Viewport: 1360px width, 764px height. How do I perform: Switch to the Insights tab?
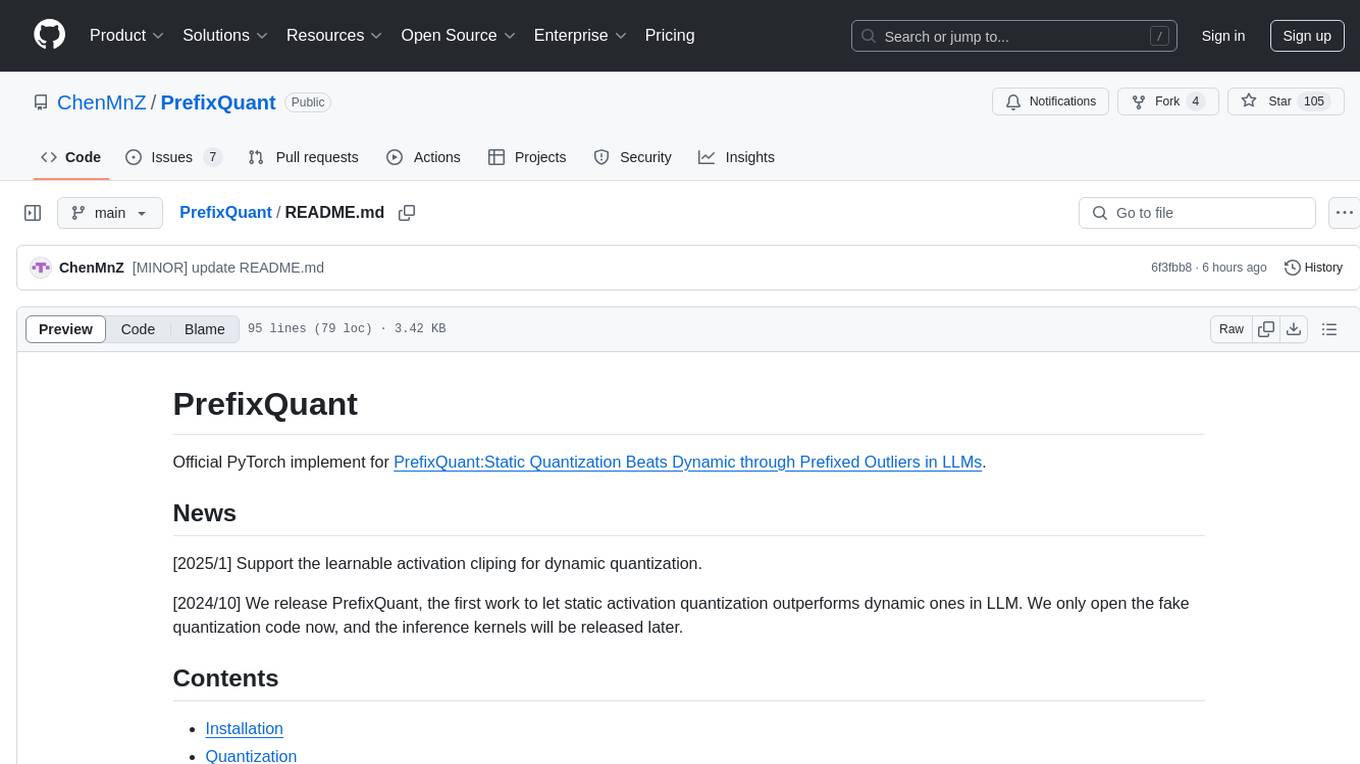pos(736,157)
